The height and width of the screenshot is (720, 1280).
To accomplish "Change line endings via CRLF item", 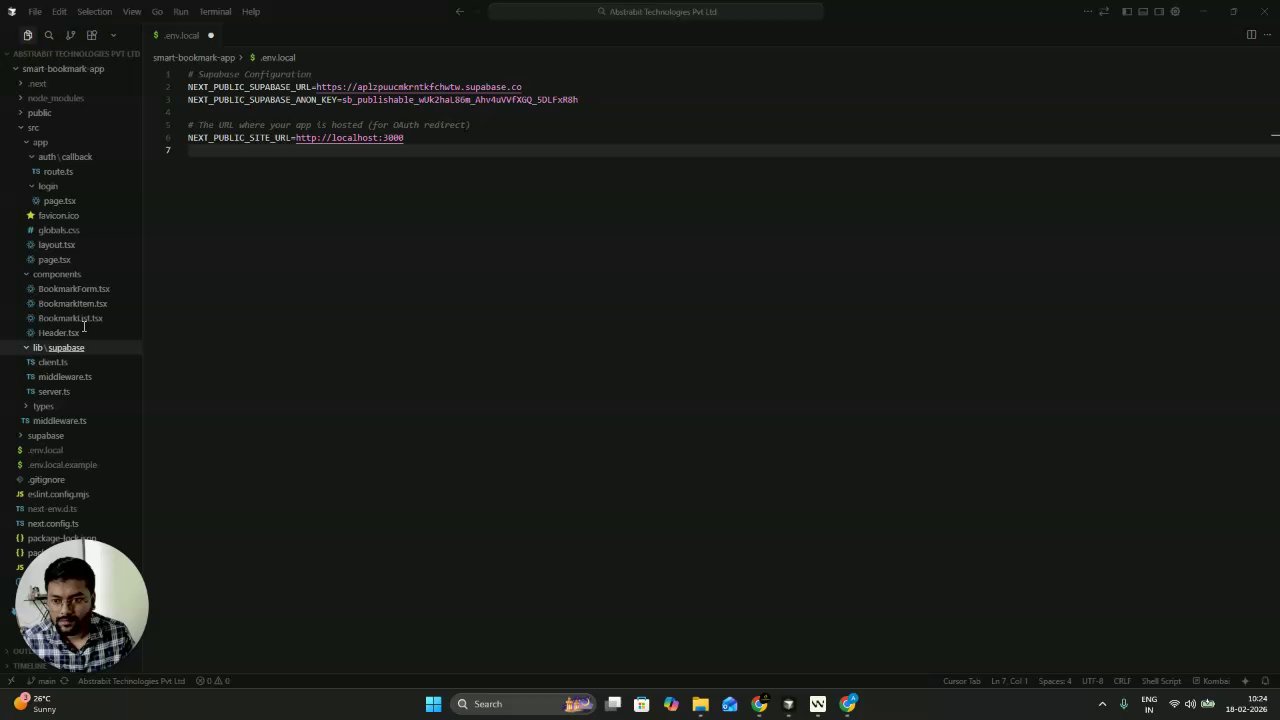I will pos(1122,681).
